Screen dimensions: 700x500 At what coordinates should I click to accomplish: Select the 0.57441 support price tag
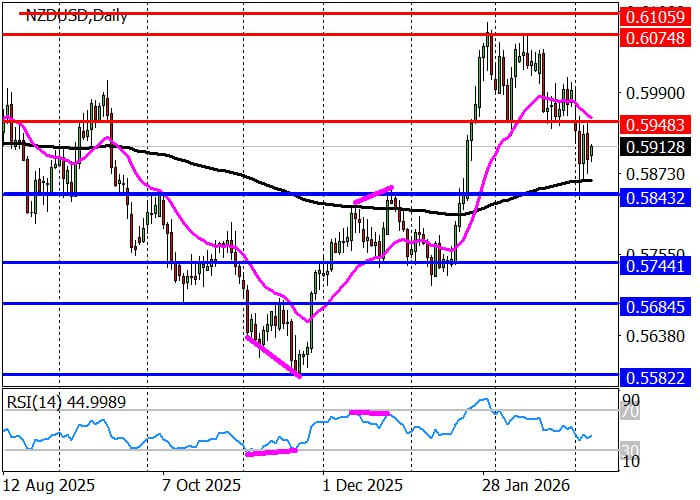pos(653,265)
